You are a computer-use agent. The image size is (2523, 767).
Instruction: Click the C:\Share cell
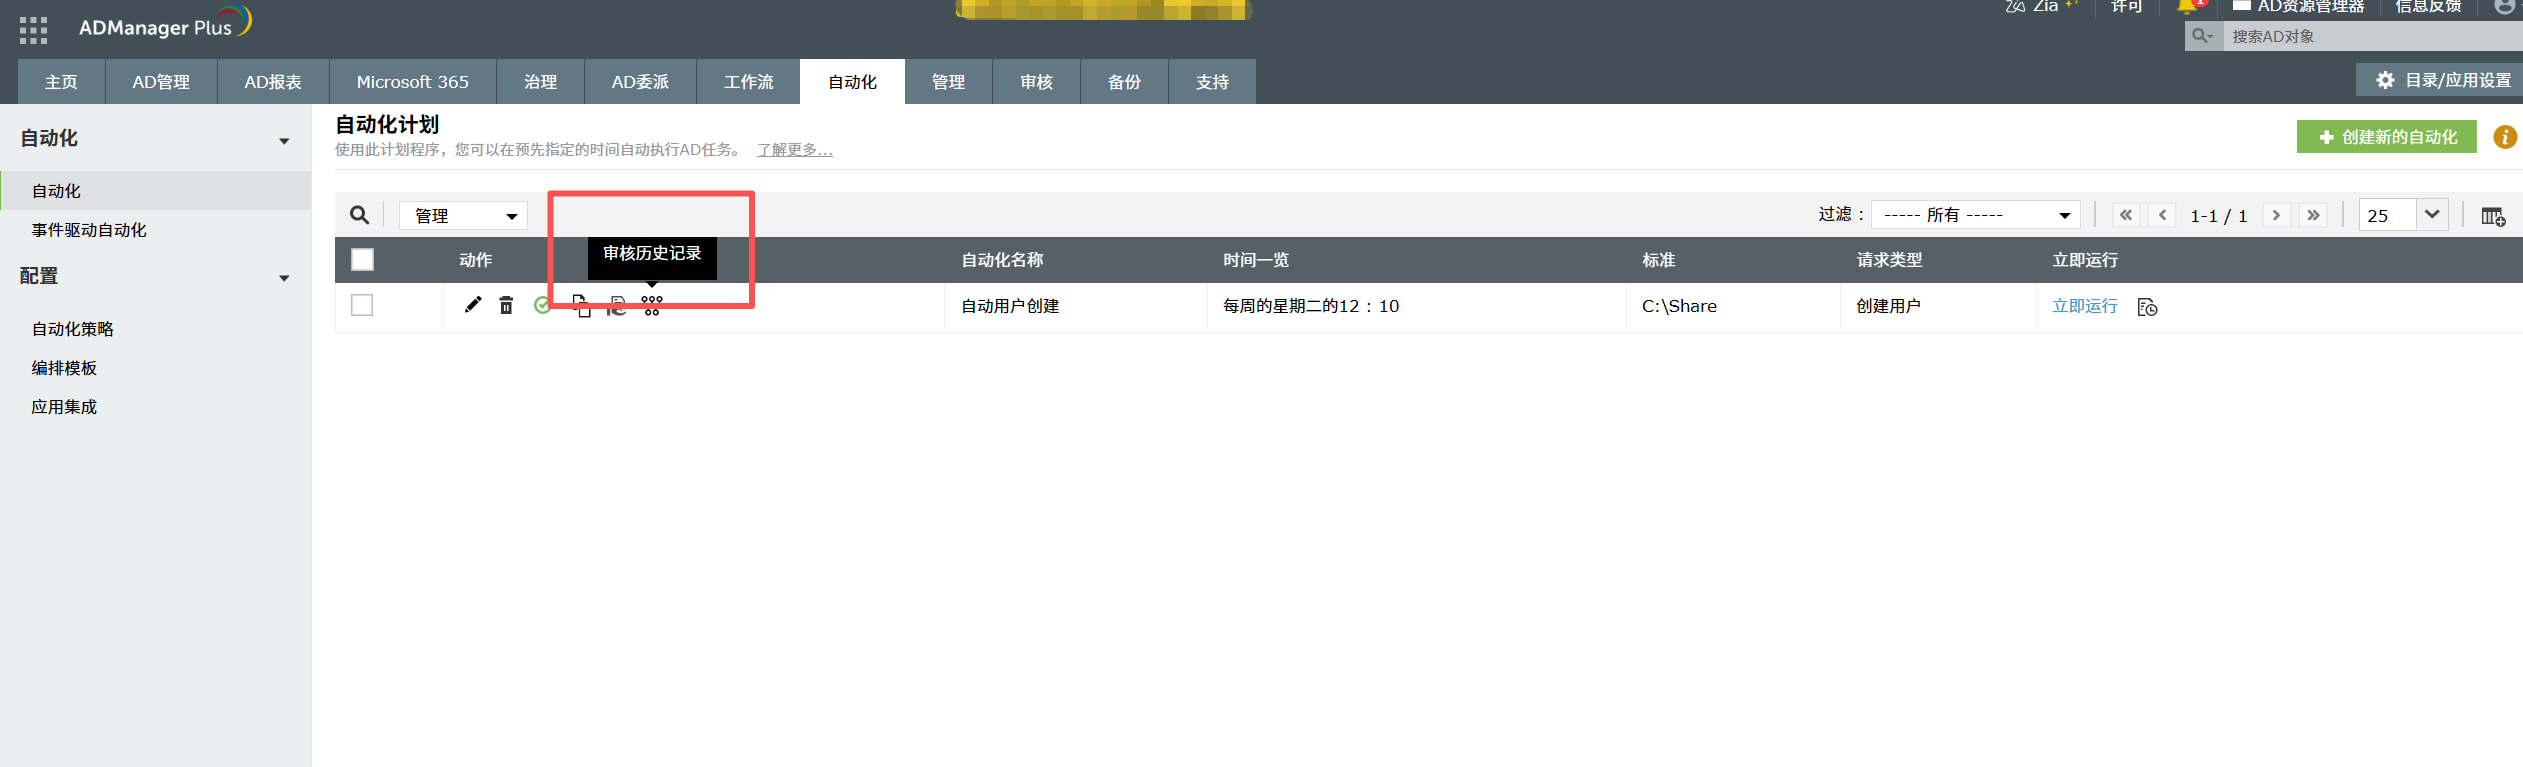(x=1679, y=306)
